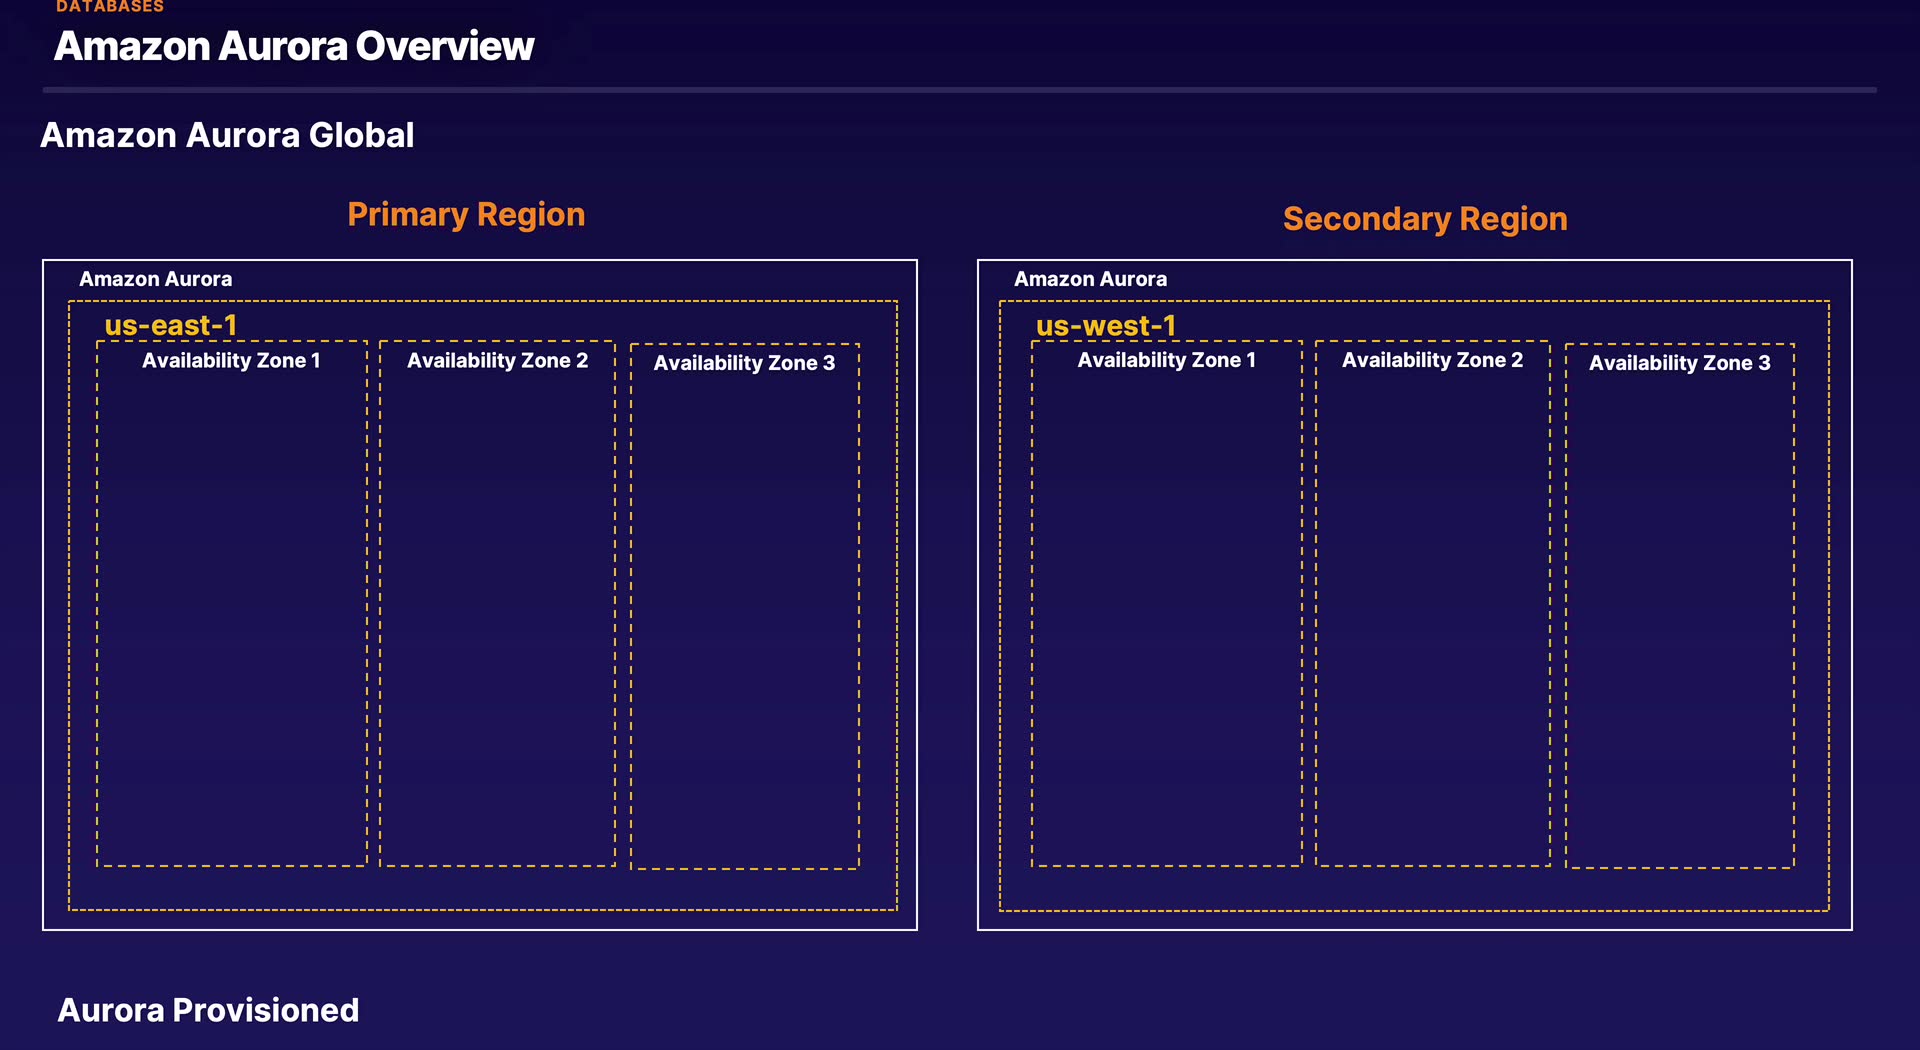Click "Availability Zone 3" under us-west-1
The image size is (1920, 1050).
point(1679,363)
